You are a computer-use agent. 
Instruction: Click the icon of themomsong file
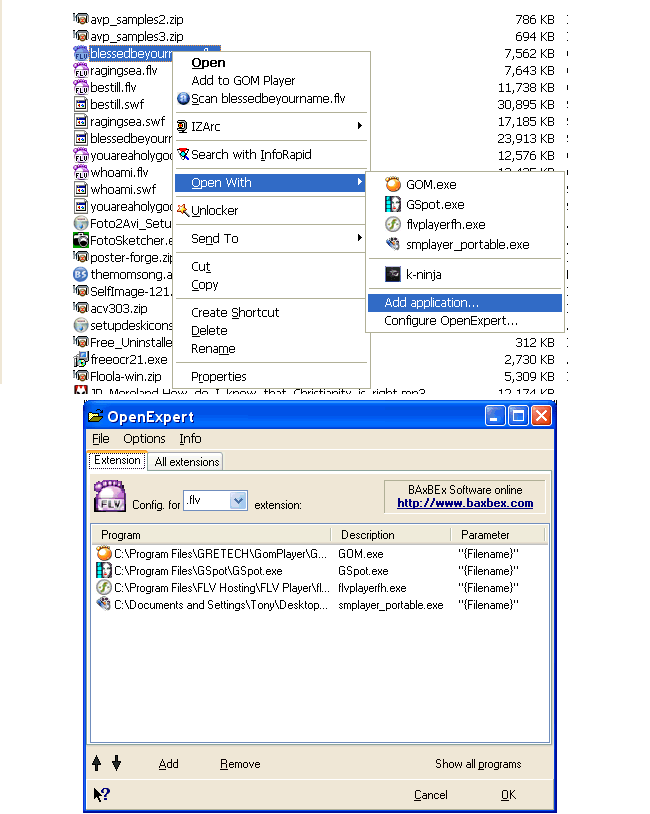pyautogui.click(x=80, y=274)
